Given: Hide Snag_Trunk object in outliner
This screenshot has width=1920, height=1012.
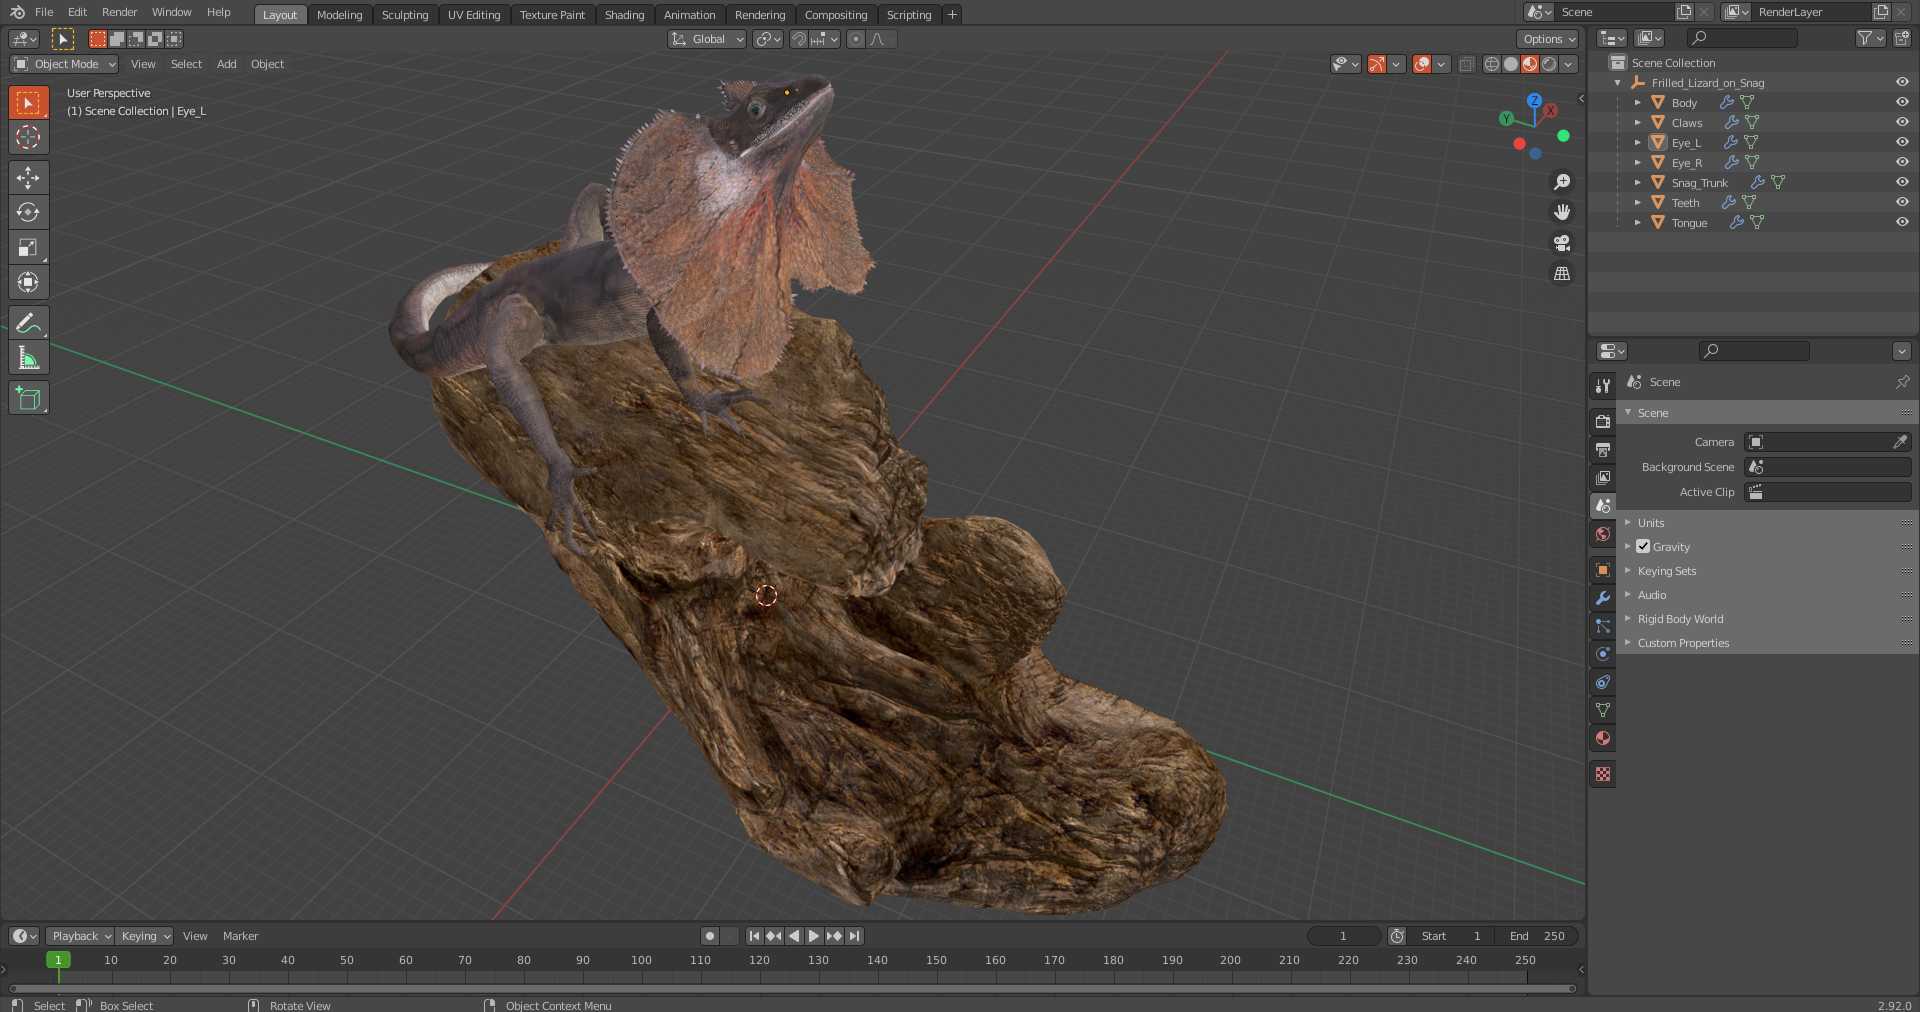Looking at the screenshot, I should (1901, 182).
